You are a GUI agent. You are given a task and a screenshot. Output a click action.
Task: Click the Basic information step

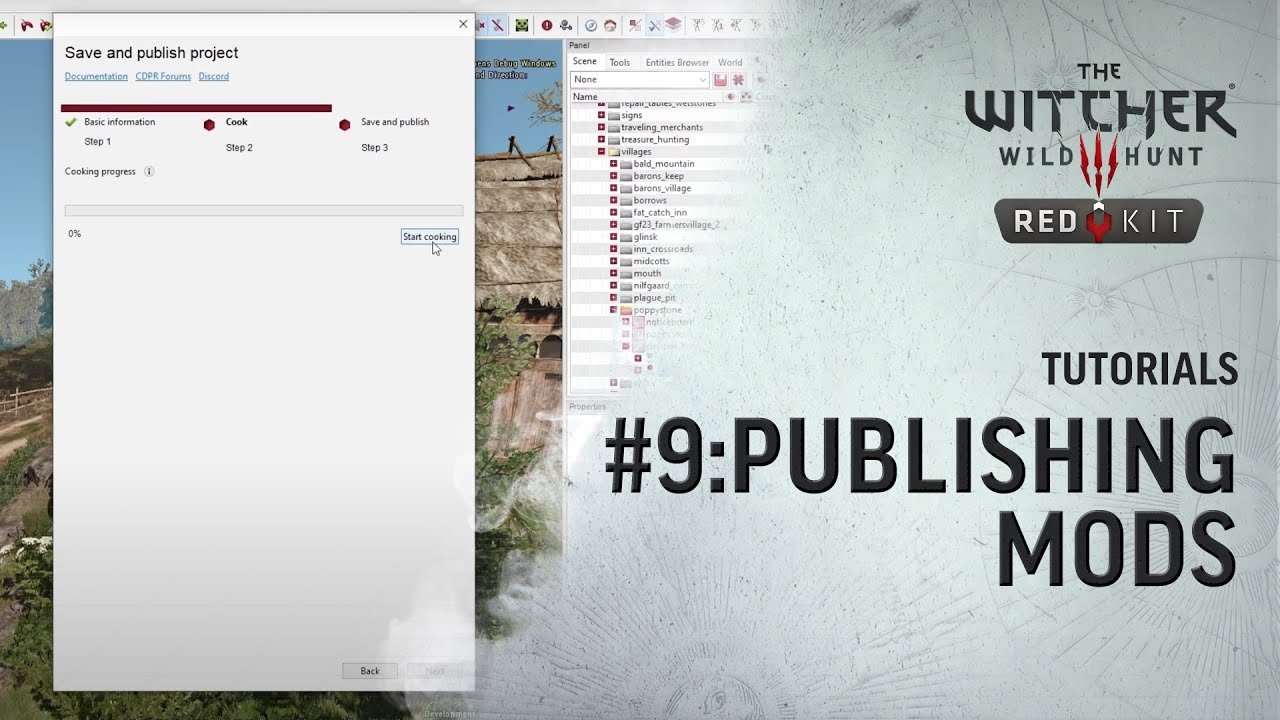(120, 122)
